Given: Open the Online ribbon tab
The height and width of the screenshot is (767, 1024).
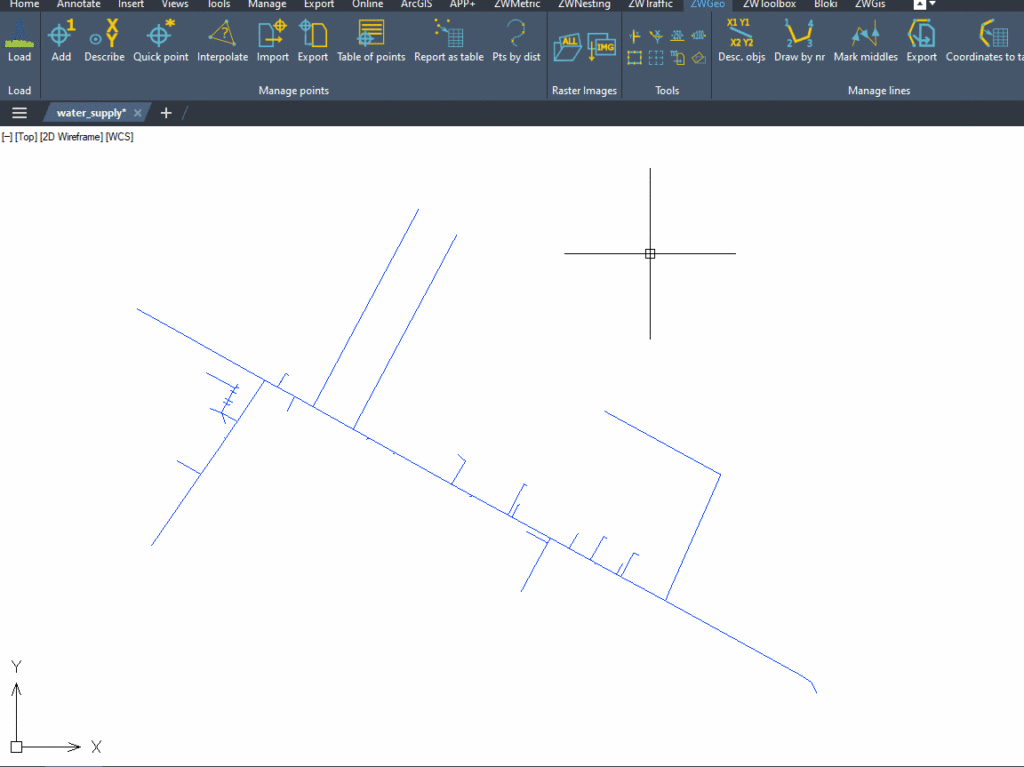Looking at the screenshot, I should 367,4.
